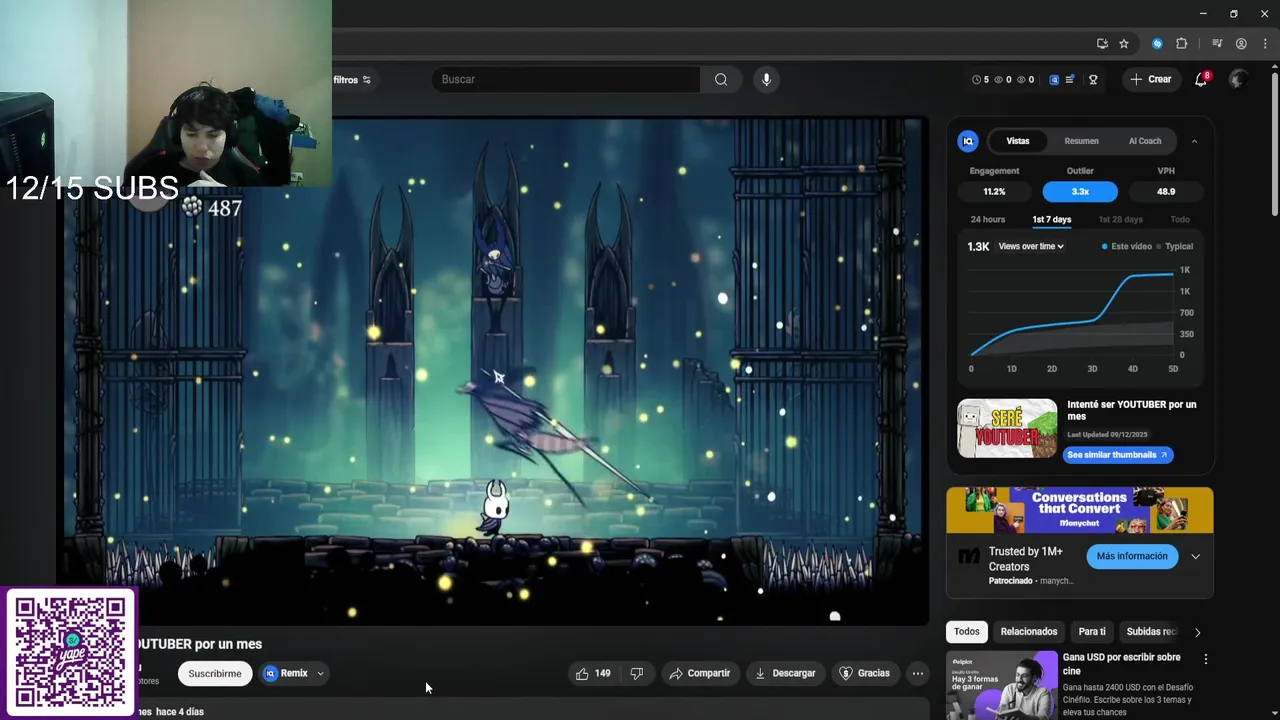Open the Views over time dropdown
1280x720 pixels.
tap(1031, 246)
